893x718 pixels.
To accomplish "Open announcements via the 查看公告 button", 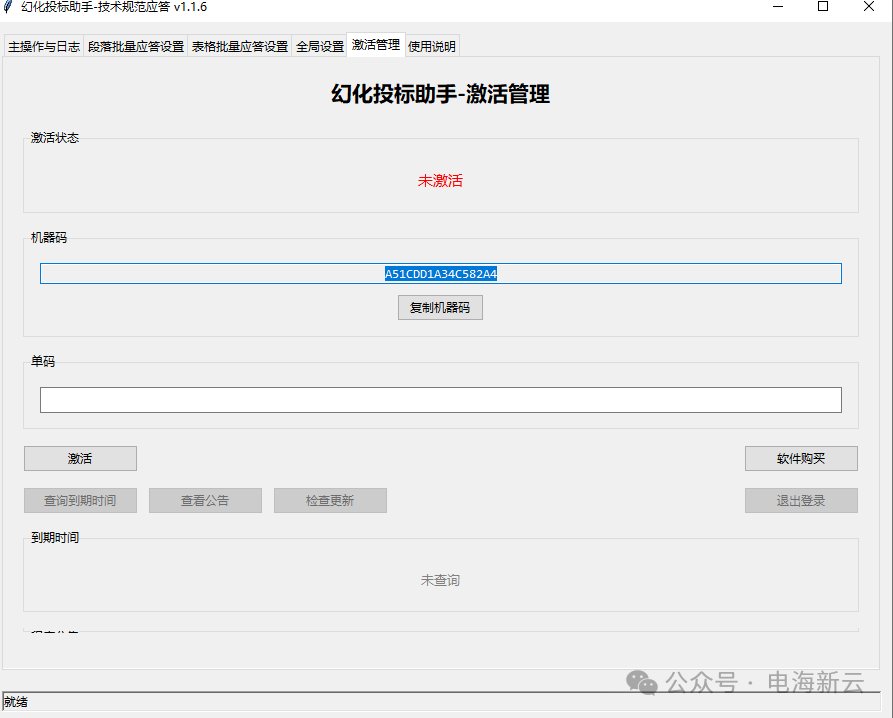I will click(x=205, y=500).
